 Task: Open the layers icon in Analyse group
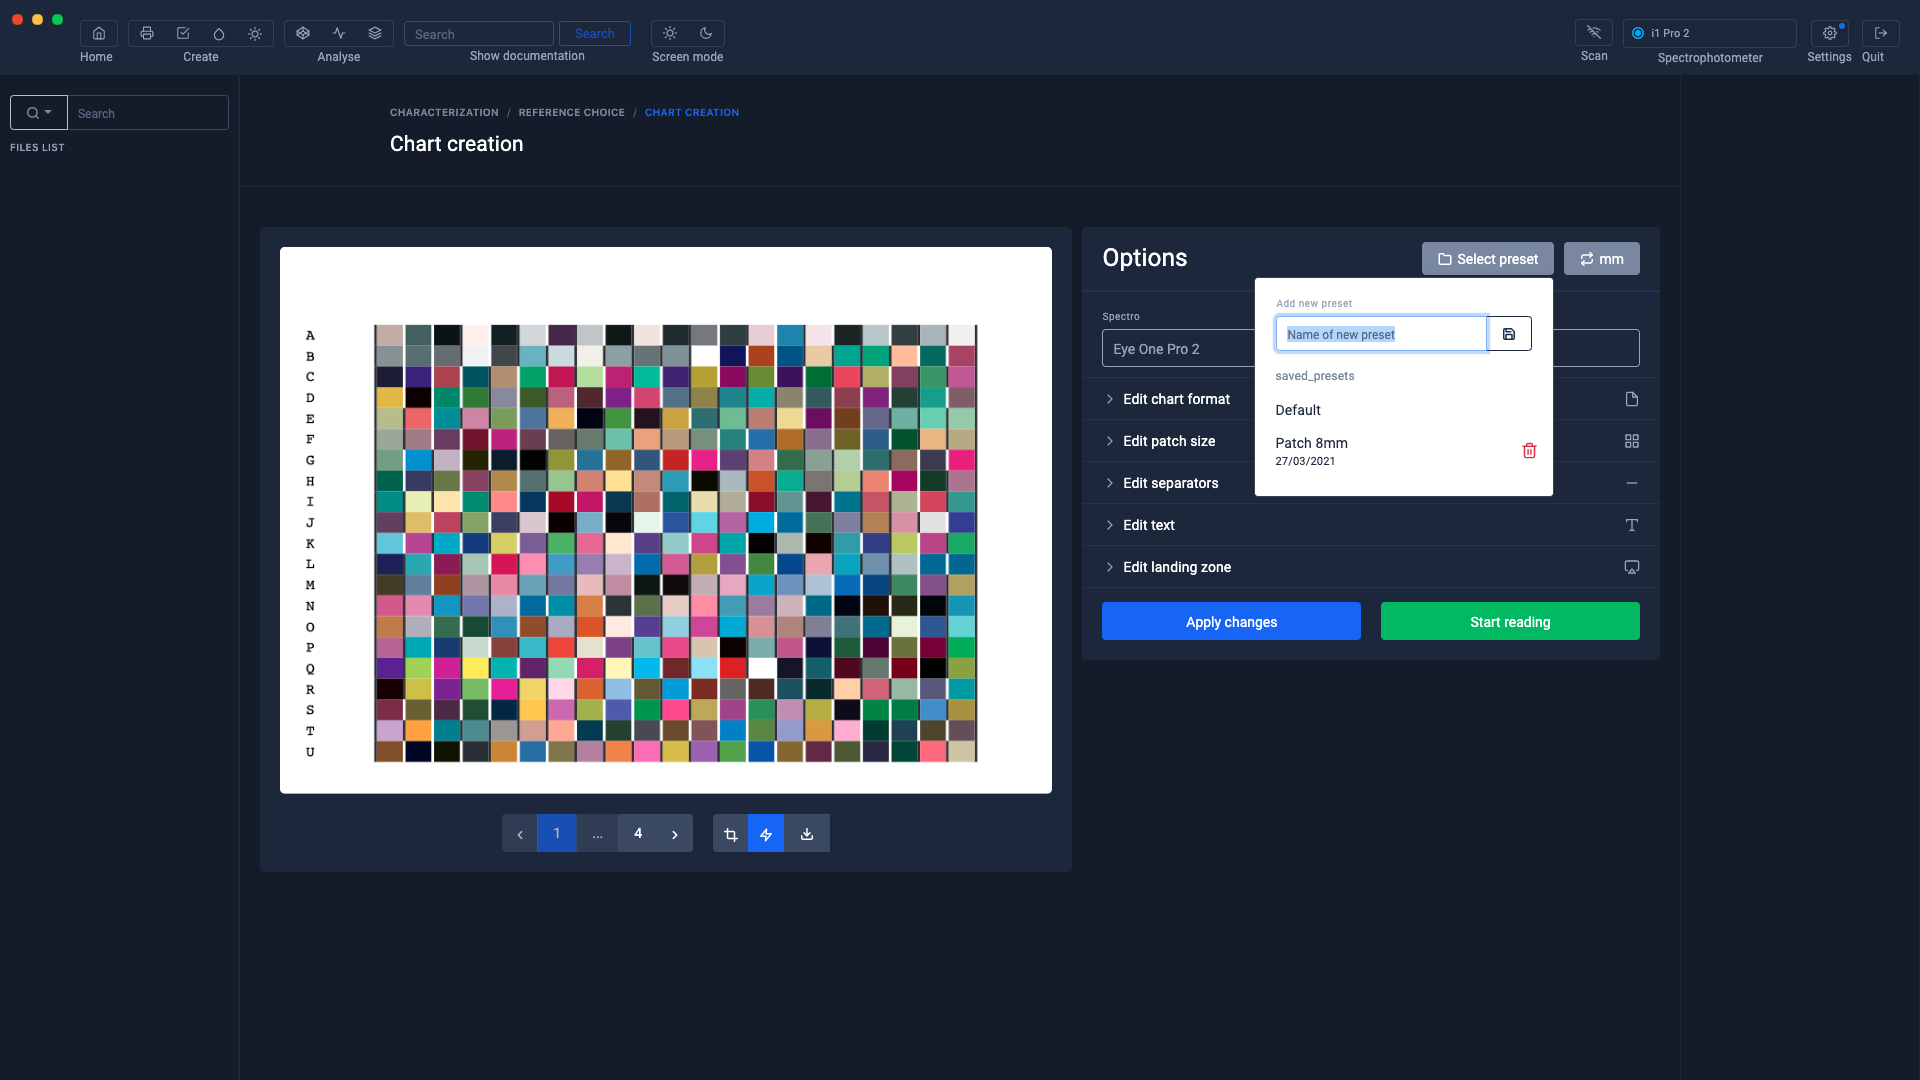pos(375,33)
